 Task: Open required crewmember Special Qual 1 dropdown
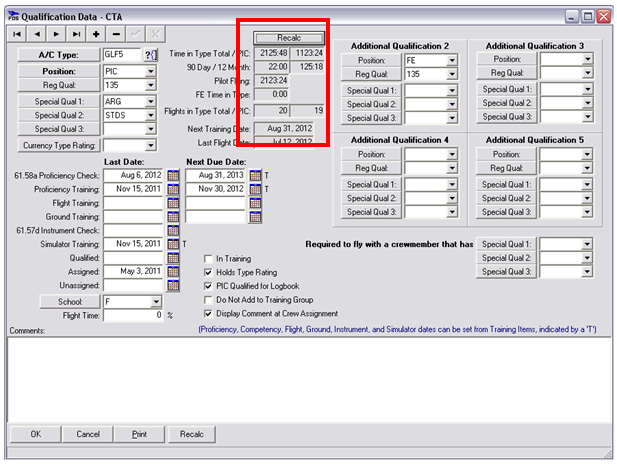[587, 244]
